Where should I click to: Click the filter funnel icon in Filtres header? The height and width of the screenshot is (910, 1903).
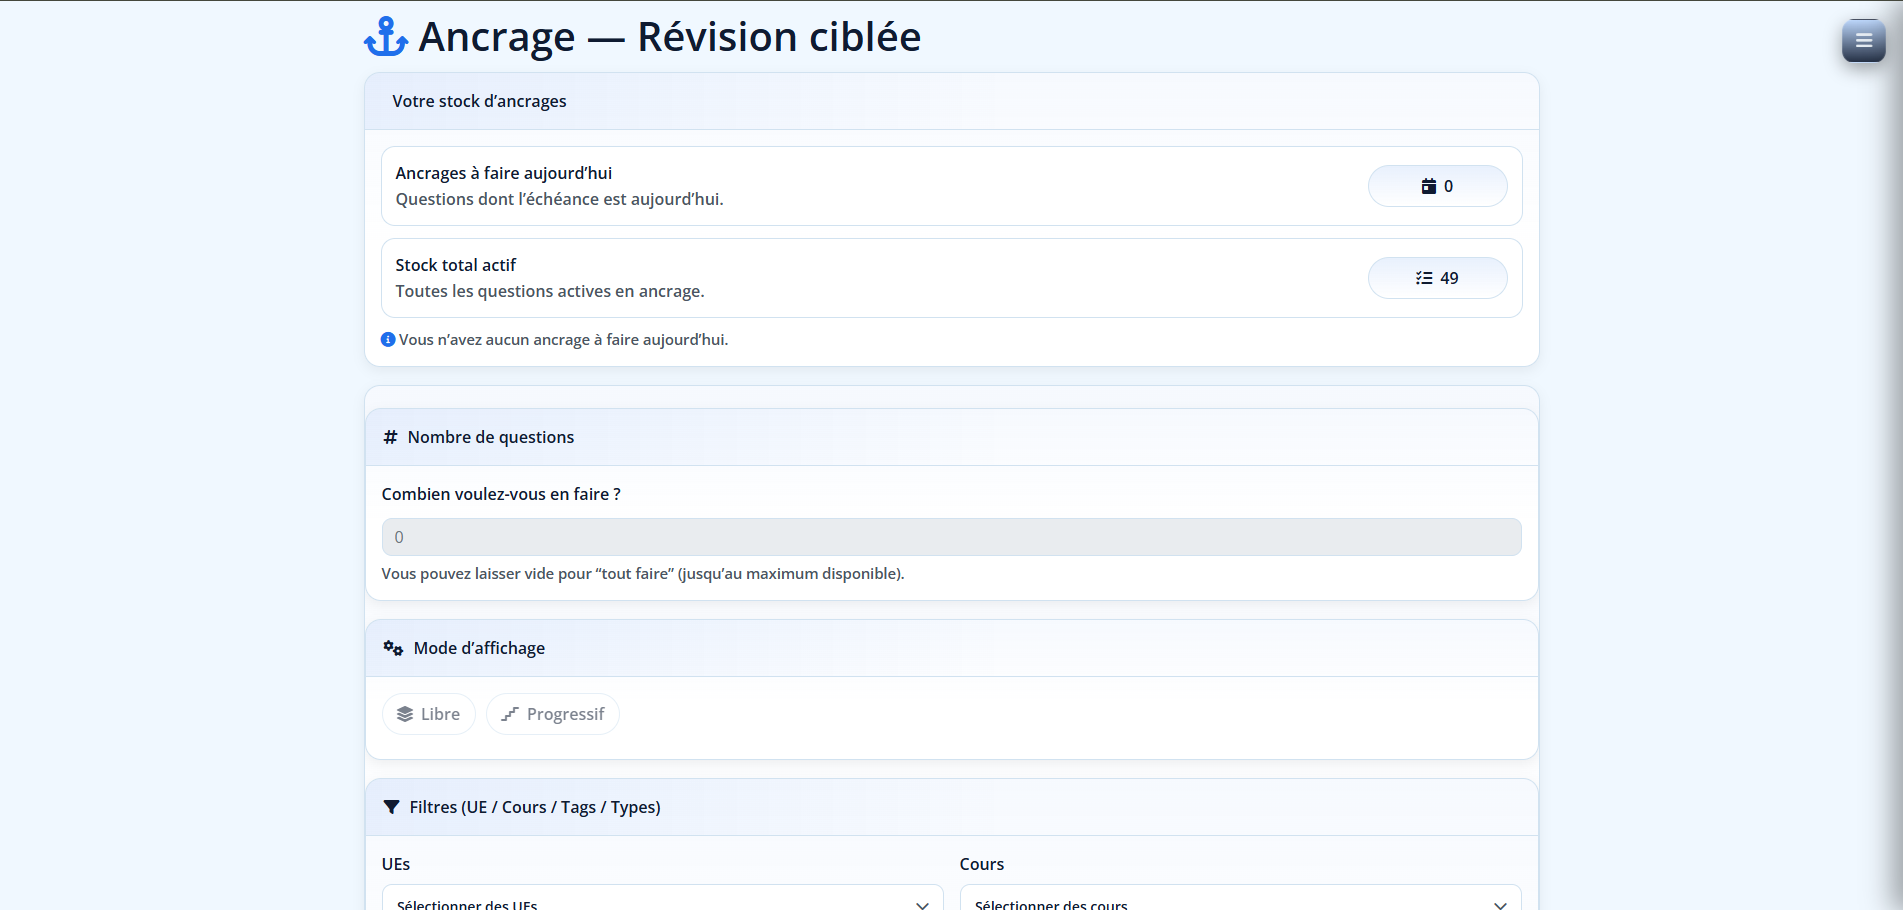coord(391,807)
